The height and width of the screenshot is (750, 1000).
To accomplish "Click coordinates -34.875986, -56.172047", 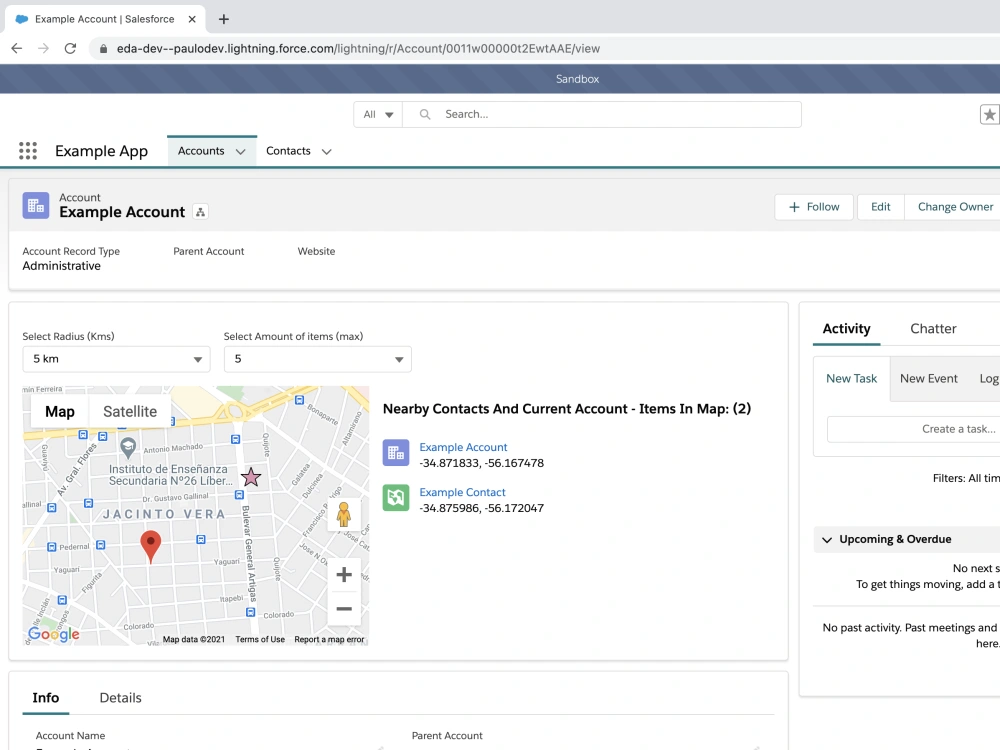I will tap(482, 508).
